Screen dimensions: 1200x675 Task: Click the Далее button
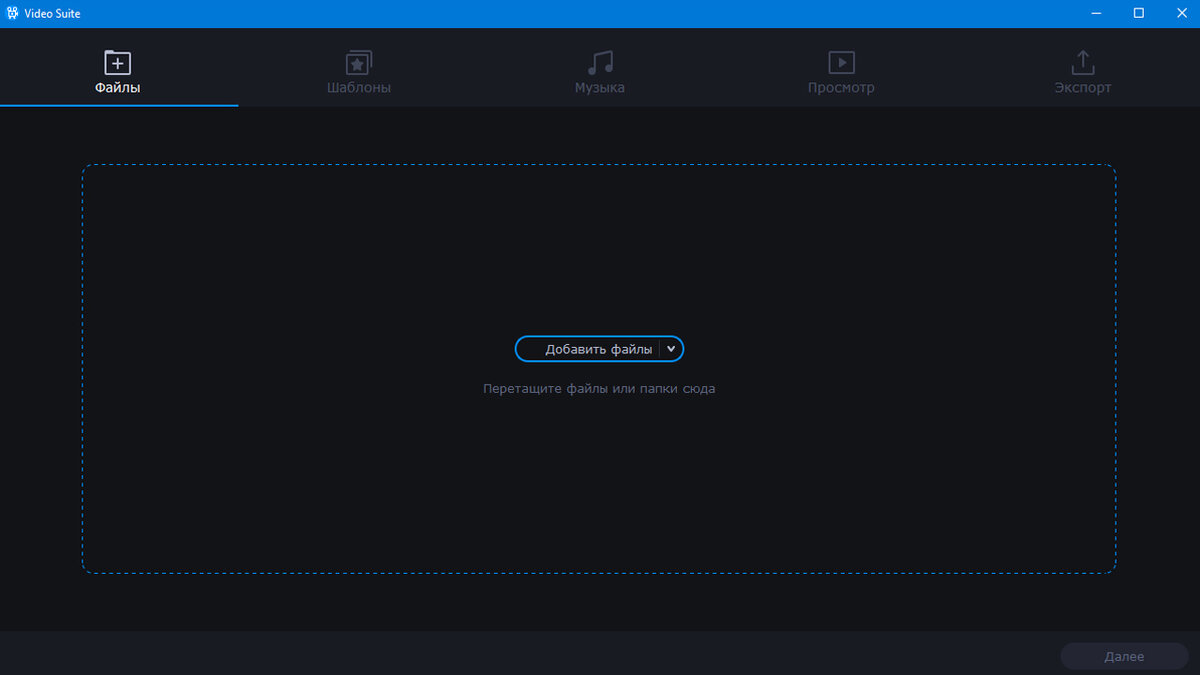1124,656
